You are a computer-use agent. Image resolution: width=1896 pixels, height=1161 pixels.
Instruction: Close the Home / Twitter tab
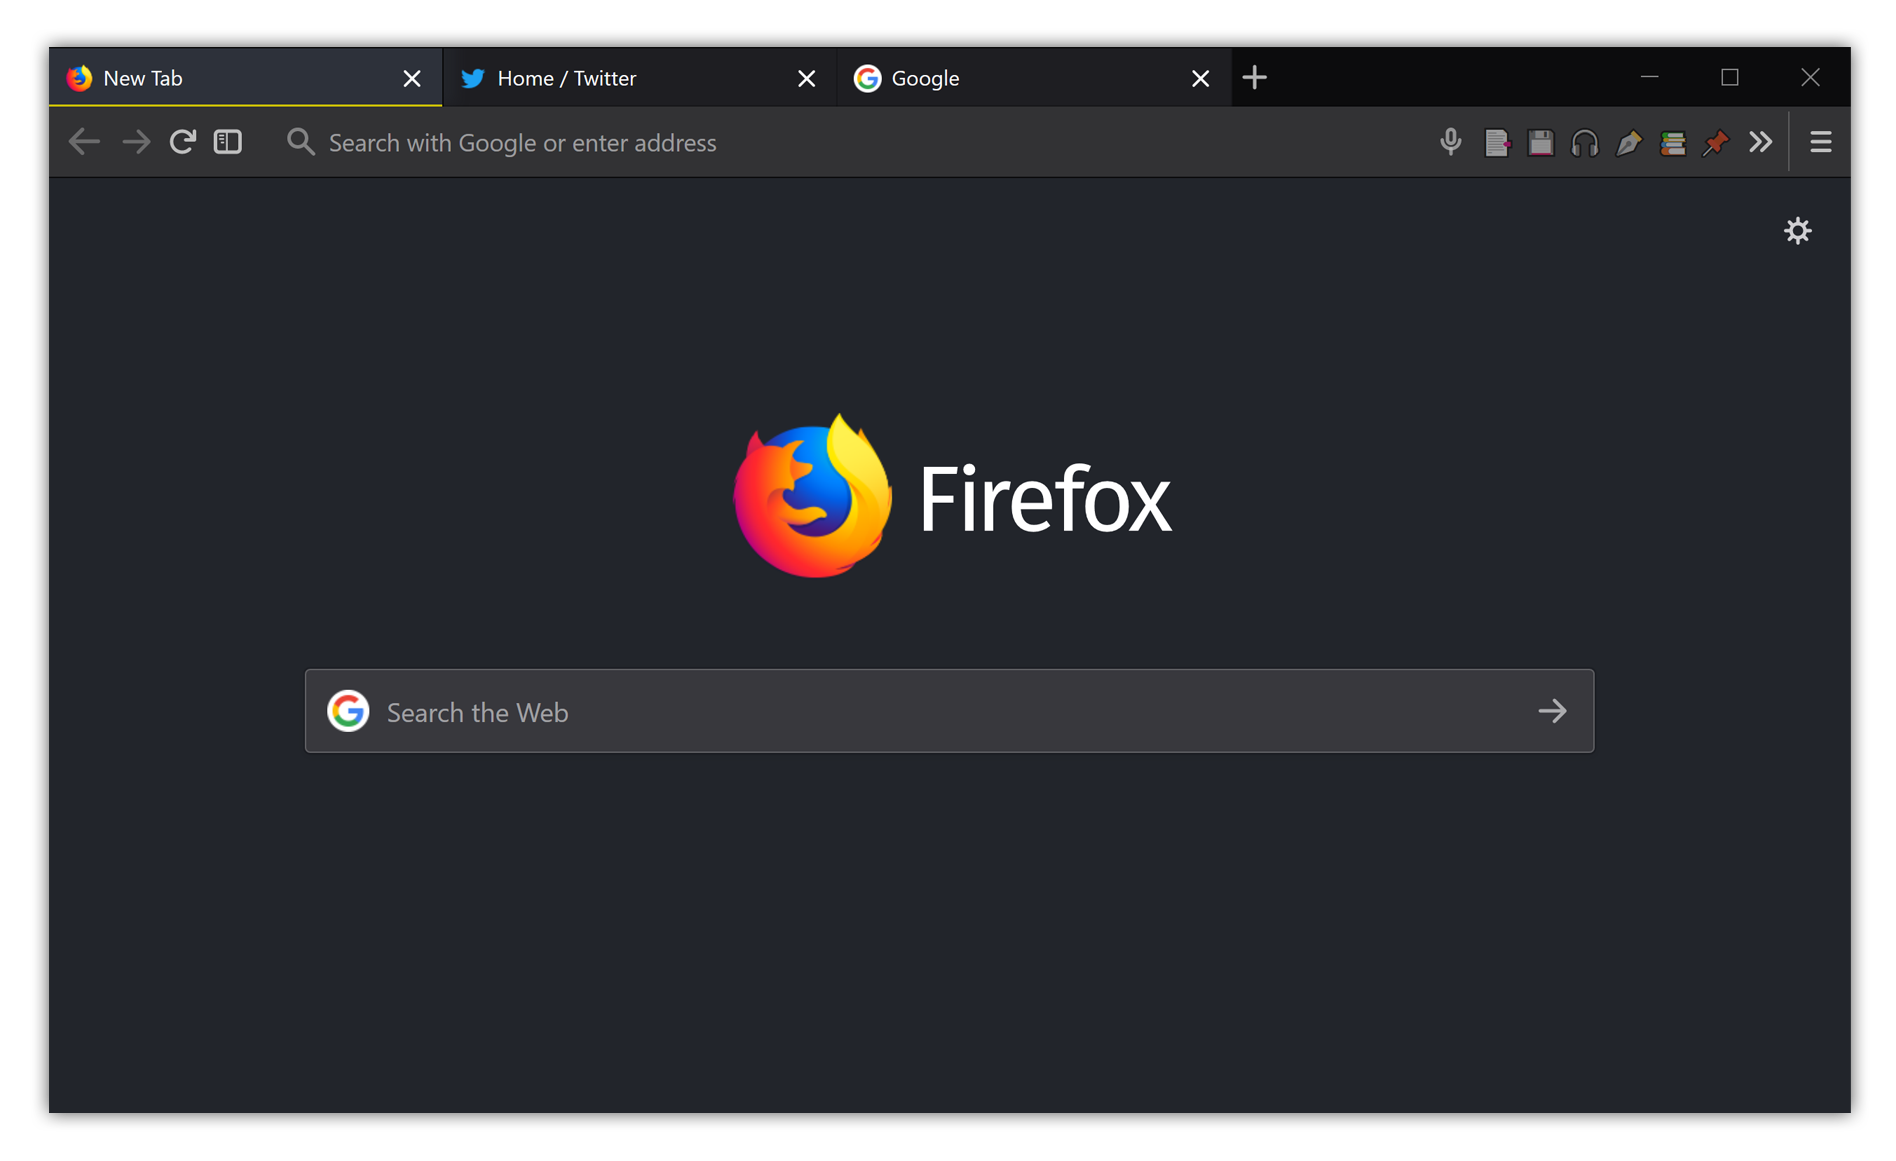click(x=806, y=78)
